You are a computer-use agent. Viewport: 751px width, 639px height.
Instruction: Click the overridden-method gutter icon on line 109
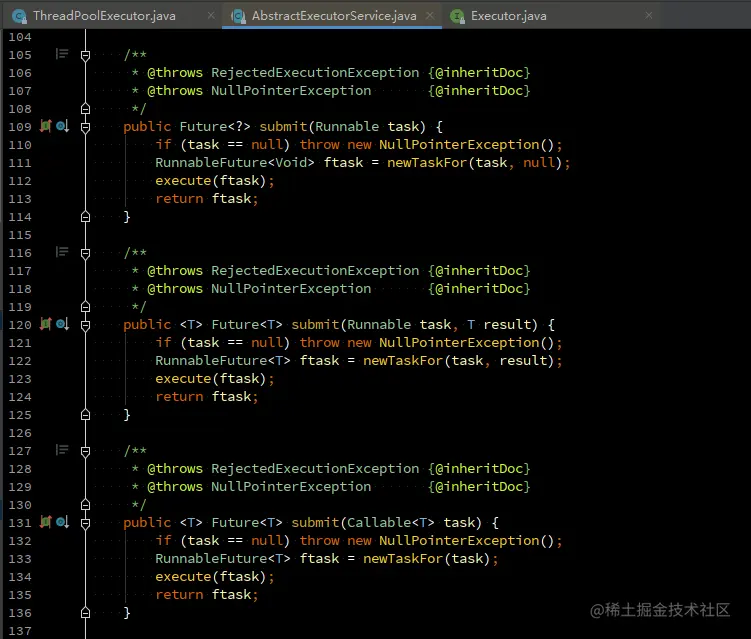pos(62,126)
